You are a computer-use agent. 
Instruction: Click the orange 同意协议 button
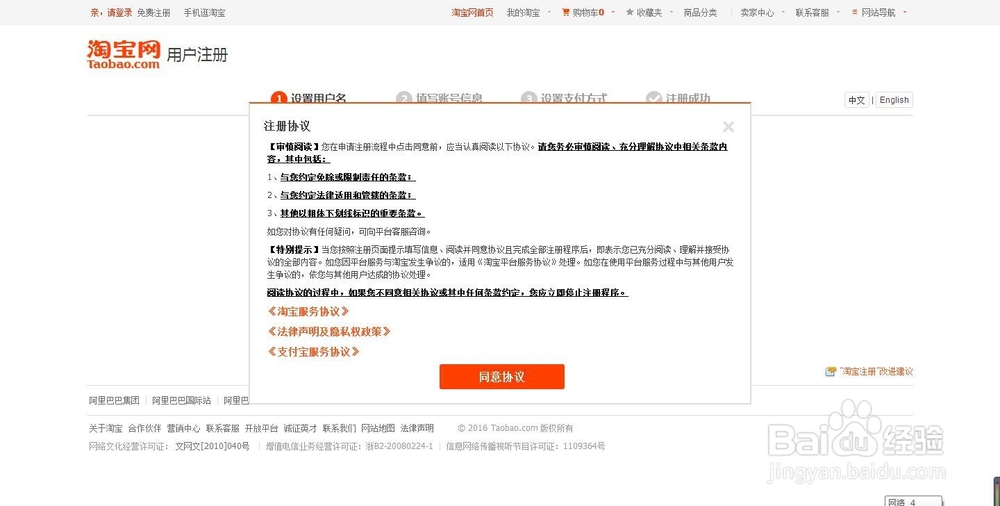click(501, 376)
